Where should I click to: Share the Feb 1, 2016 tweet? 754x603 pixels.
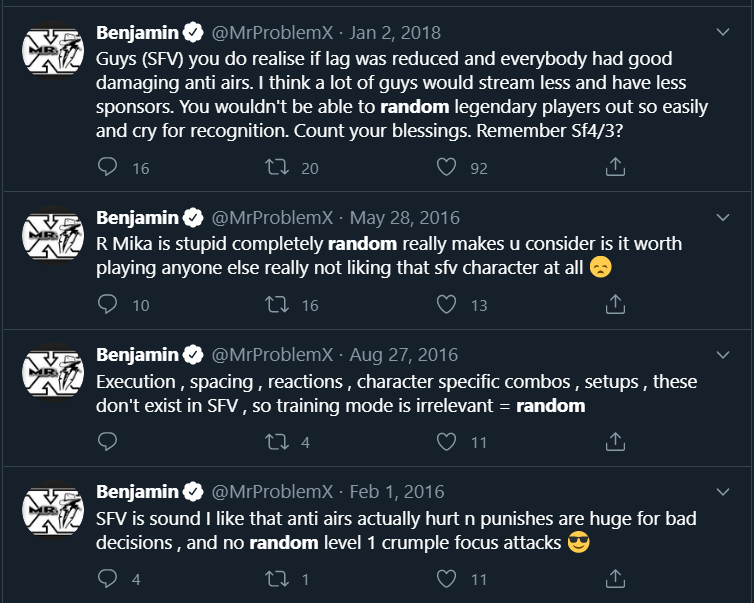coord(616,578)
